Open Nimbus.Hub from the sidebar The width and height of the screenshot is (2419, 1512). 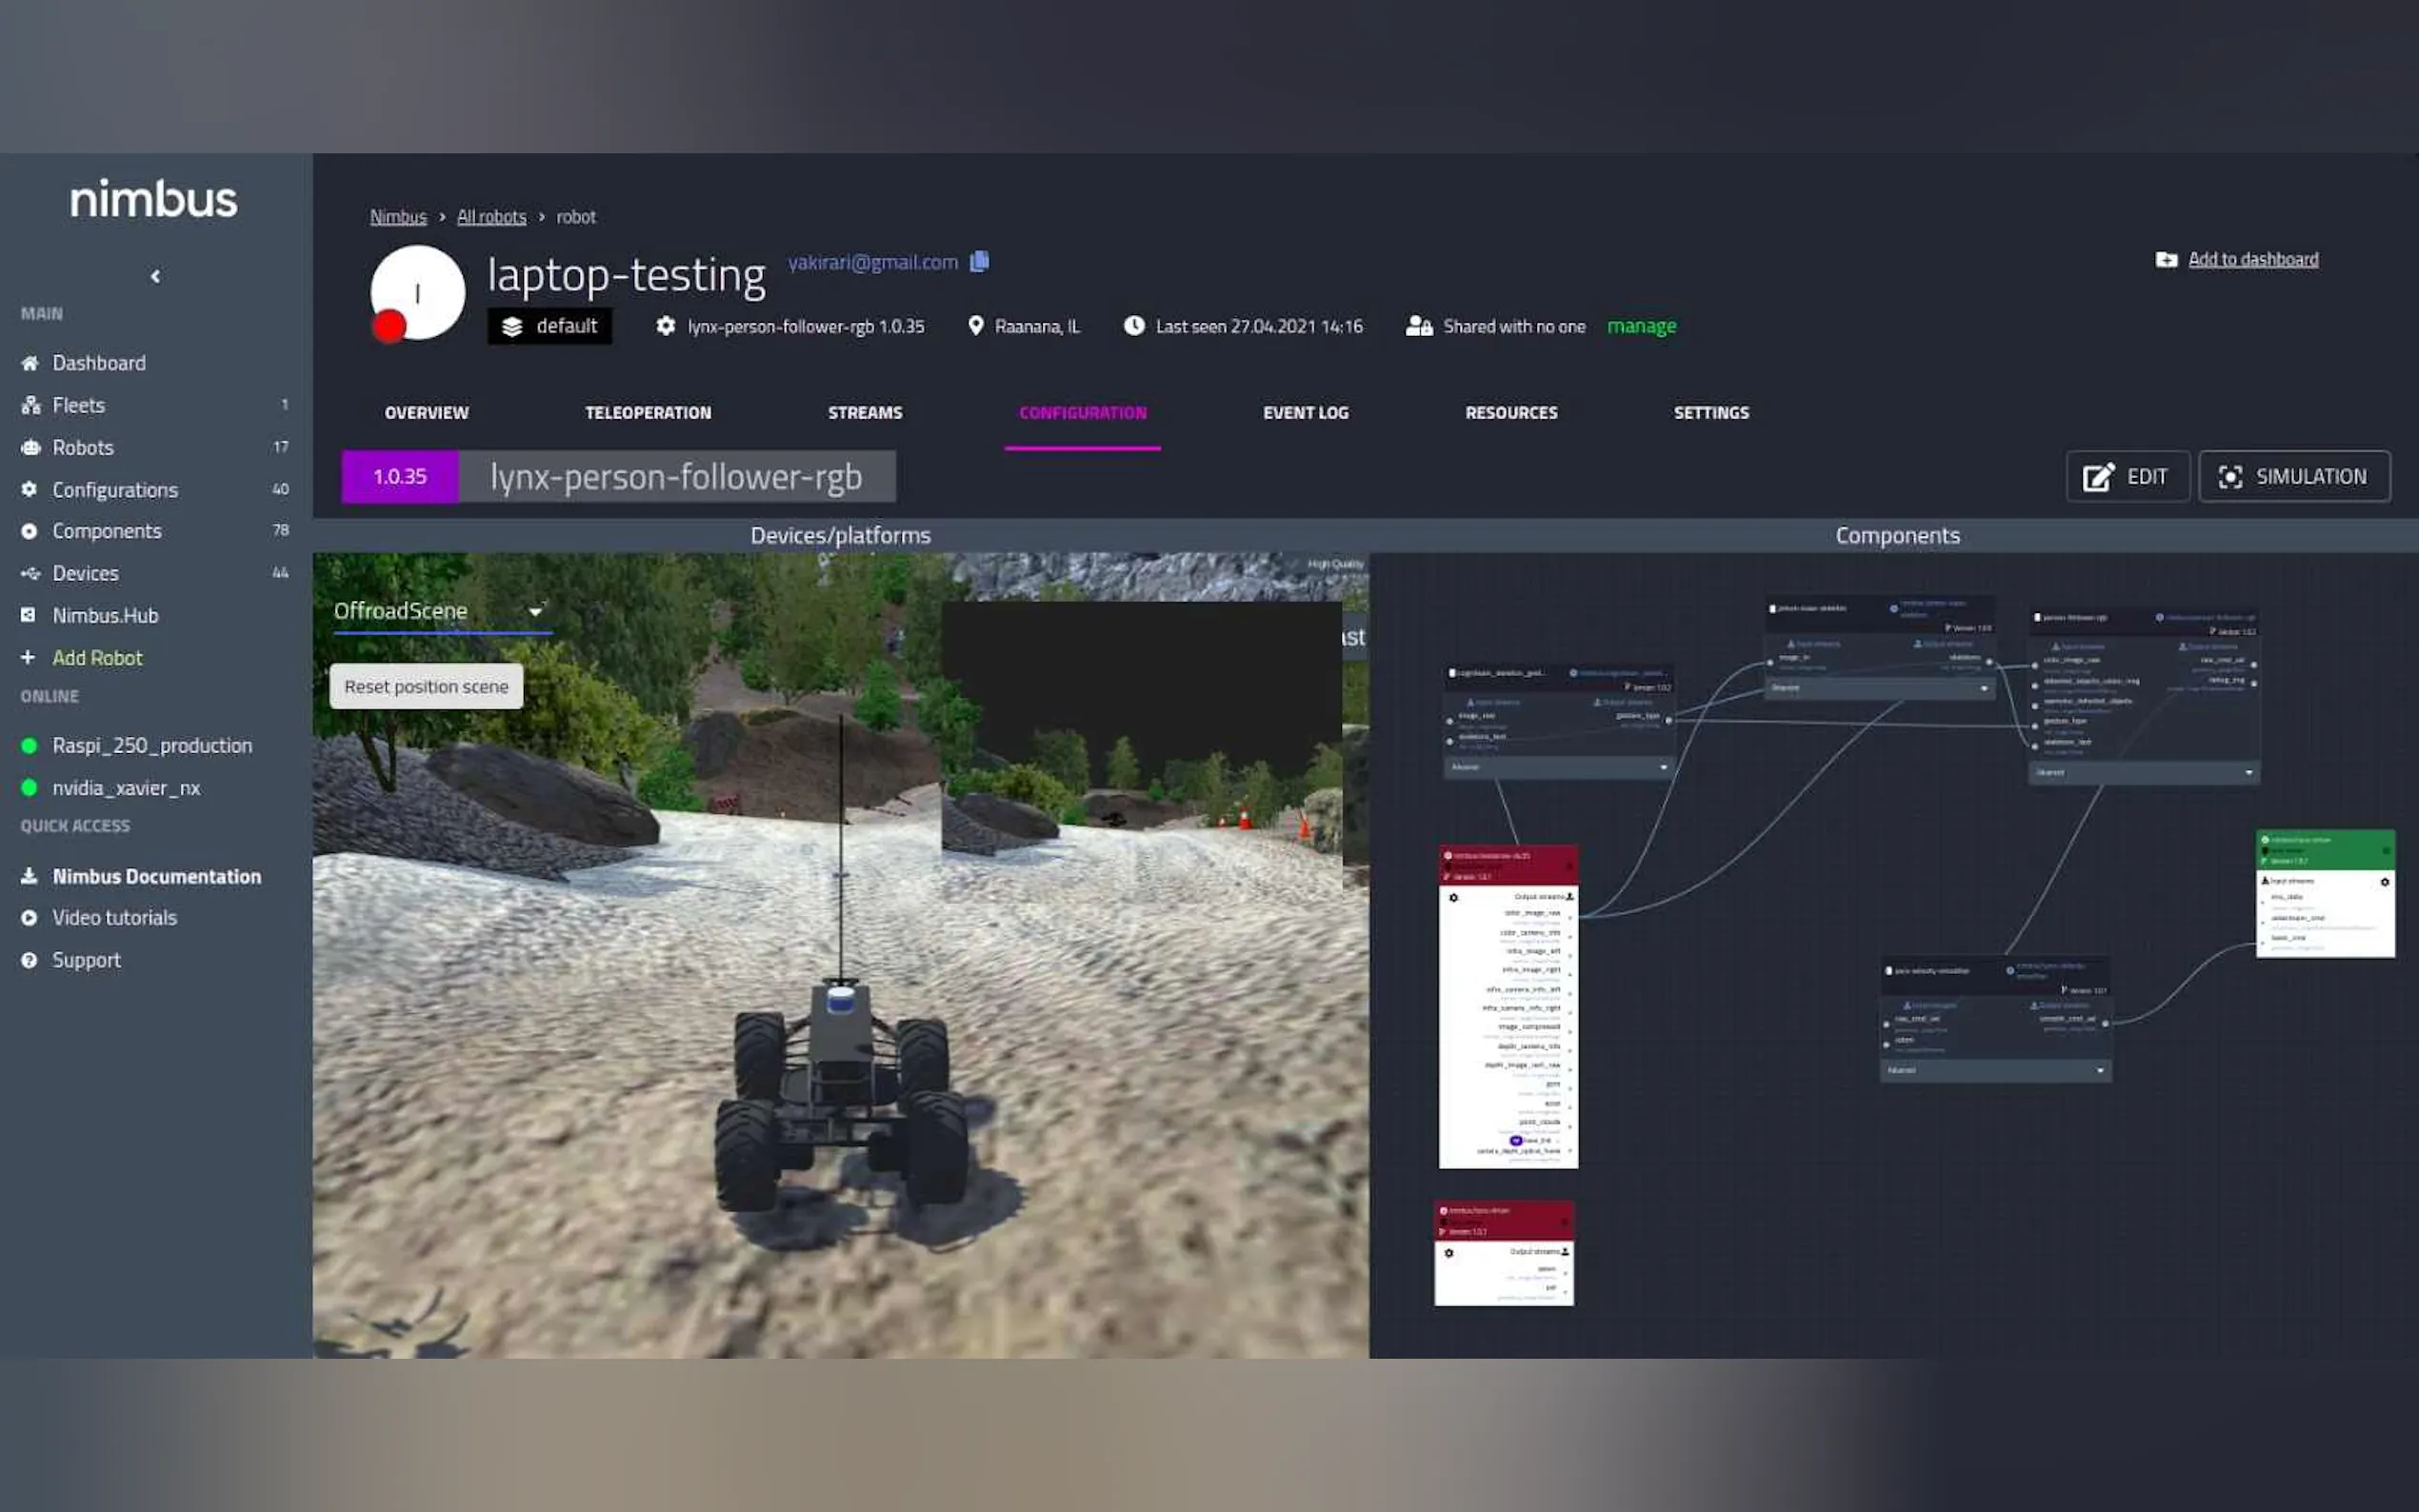coord(105,615)
